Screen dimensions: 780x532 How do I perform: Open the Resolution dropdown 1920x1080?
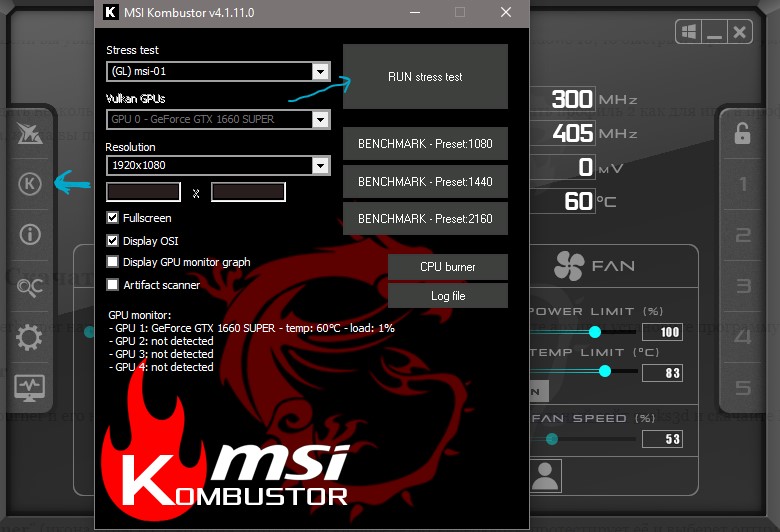(x=218, y=165)
